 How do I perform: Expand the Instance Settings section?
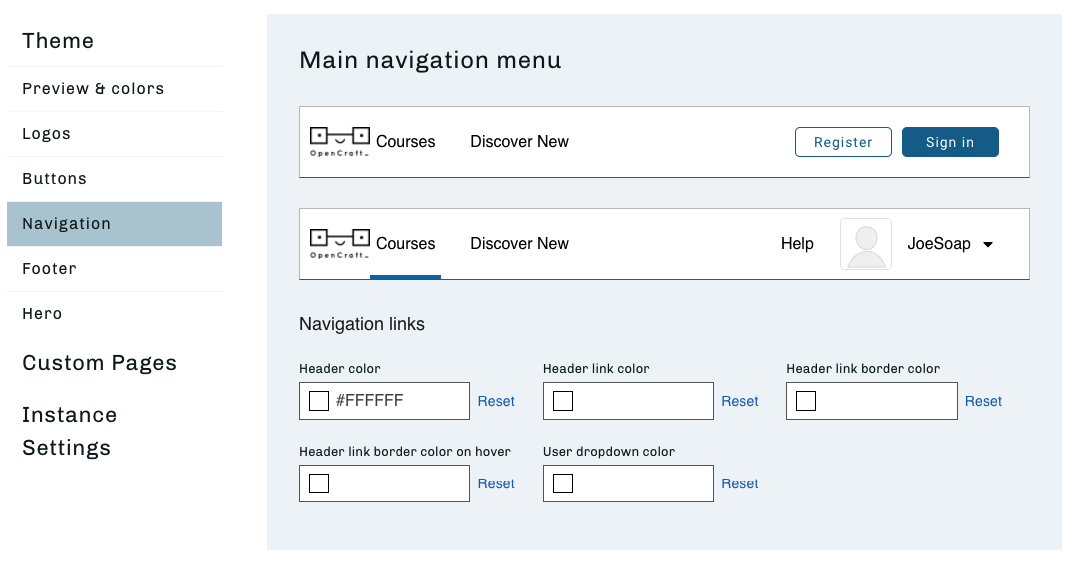click(70, 431)
